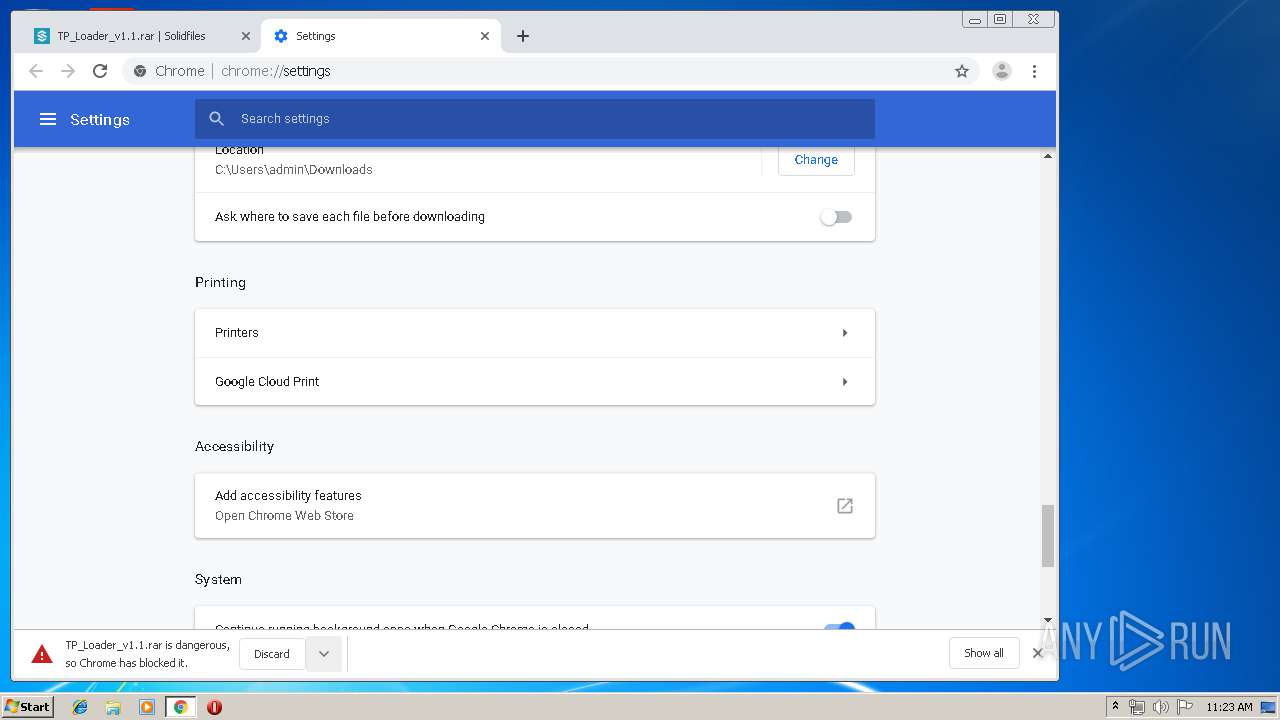Open the Settings hamburger menu

coord(48,119)
